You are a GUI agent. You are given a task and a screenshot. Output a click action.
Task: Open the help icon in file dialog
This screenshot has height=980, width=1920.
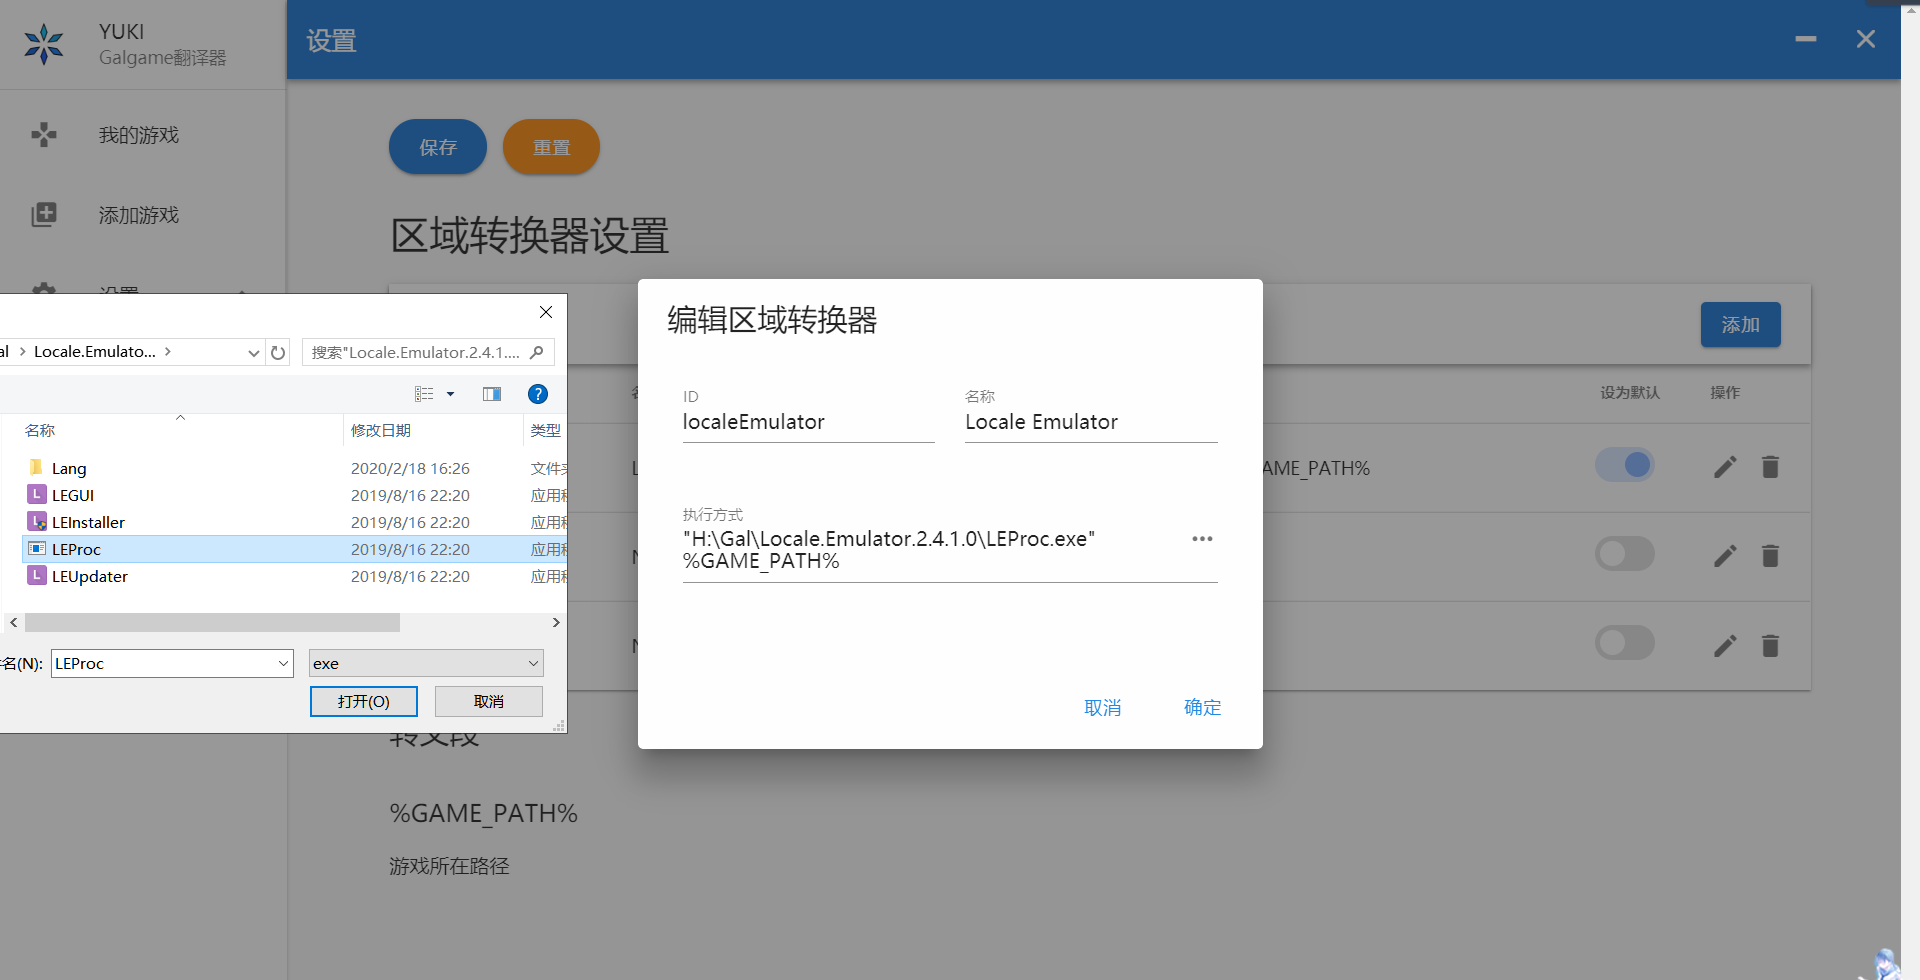click(x=537, y=394)
